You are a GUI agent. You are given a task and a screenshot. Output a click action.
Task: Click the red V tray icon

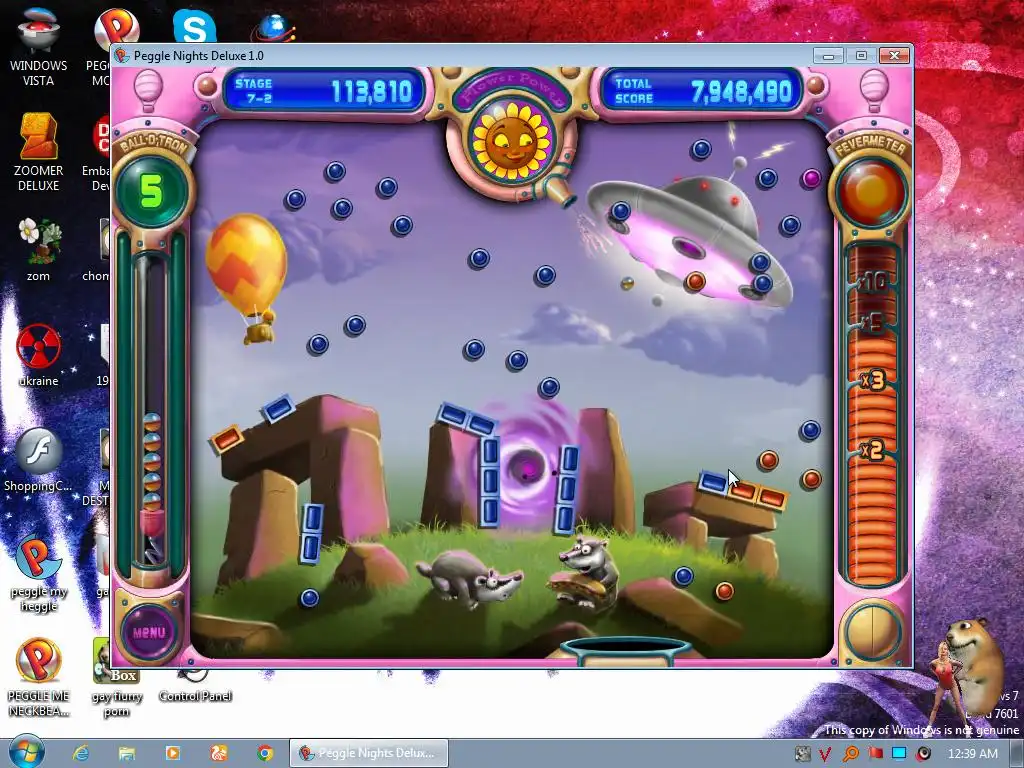tap(825, 754)
